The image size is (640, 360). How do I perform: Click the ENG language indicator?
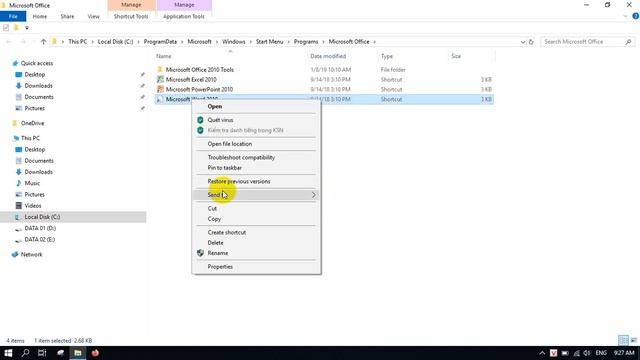[x=601, y=353]
